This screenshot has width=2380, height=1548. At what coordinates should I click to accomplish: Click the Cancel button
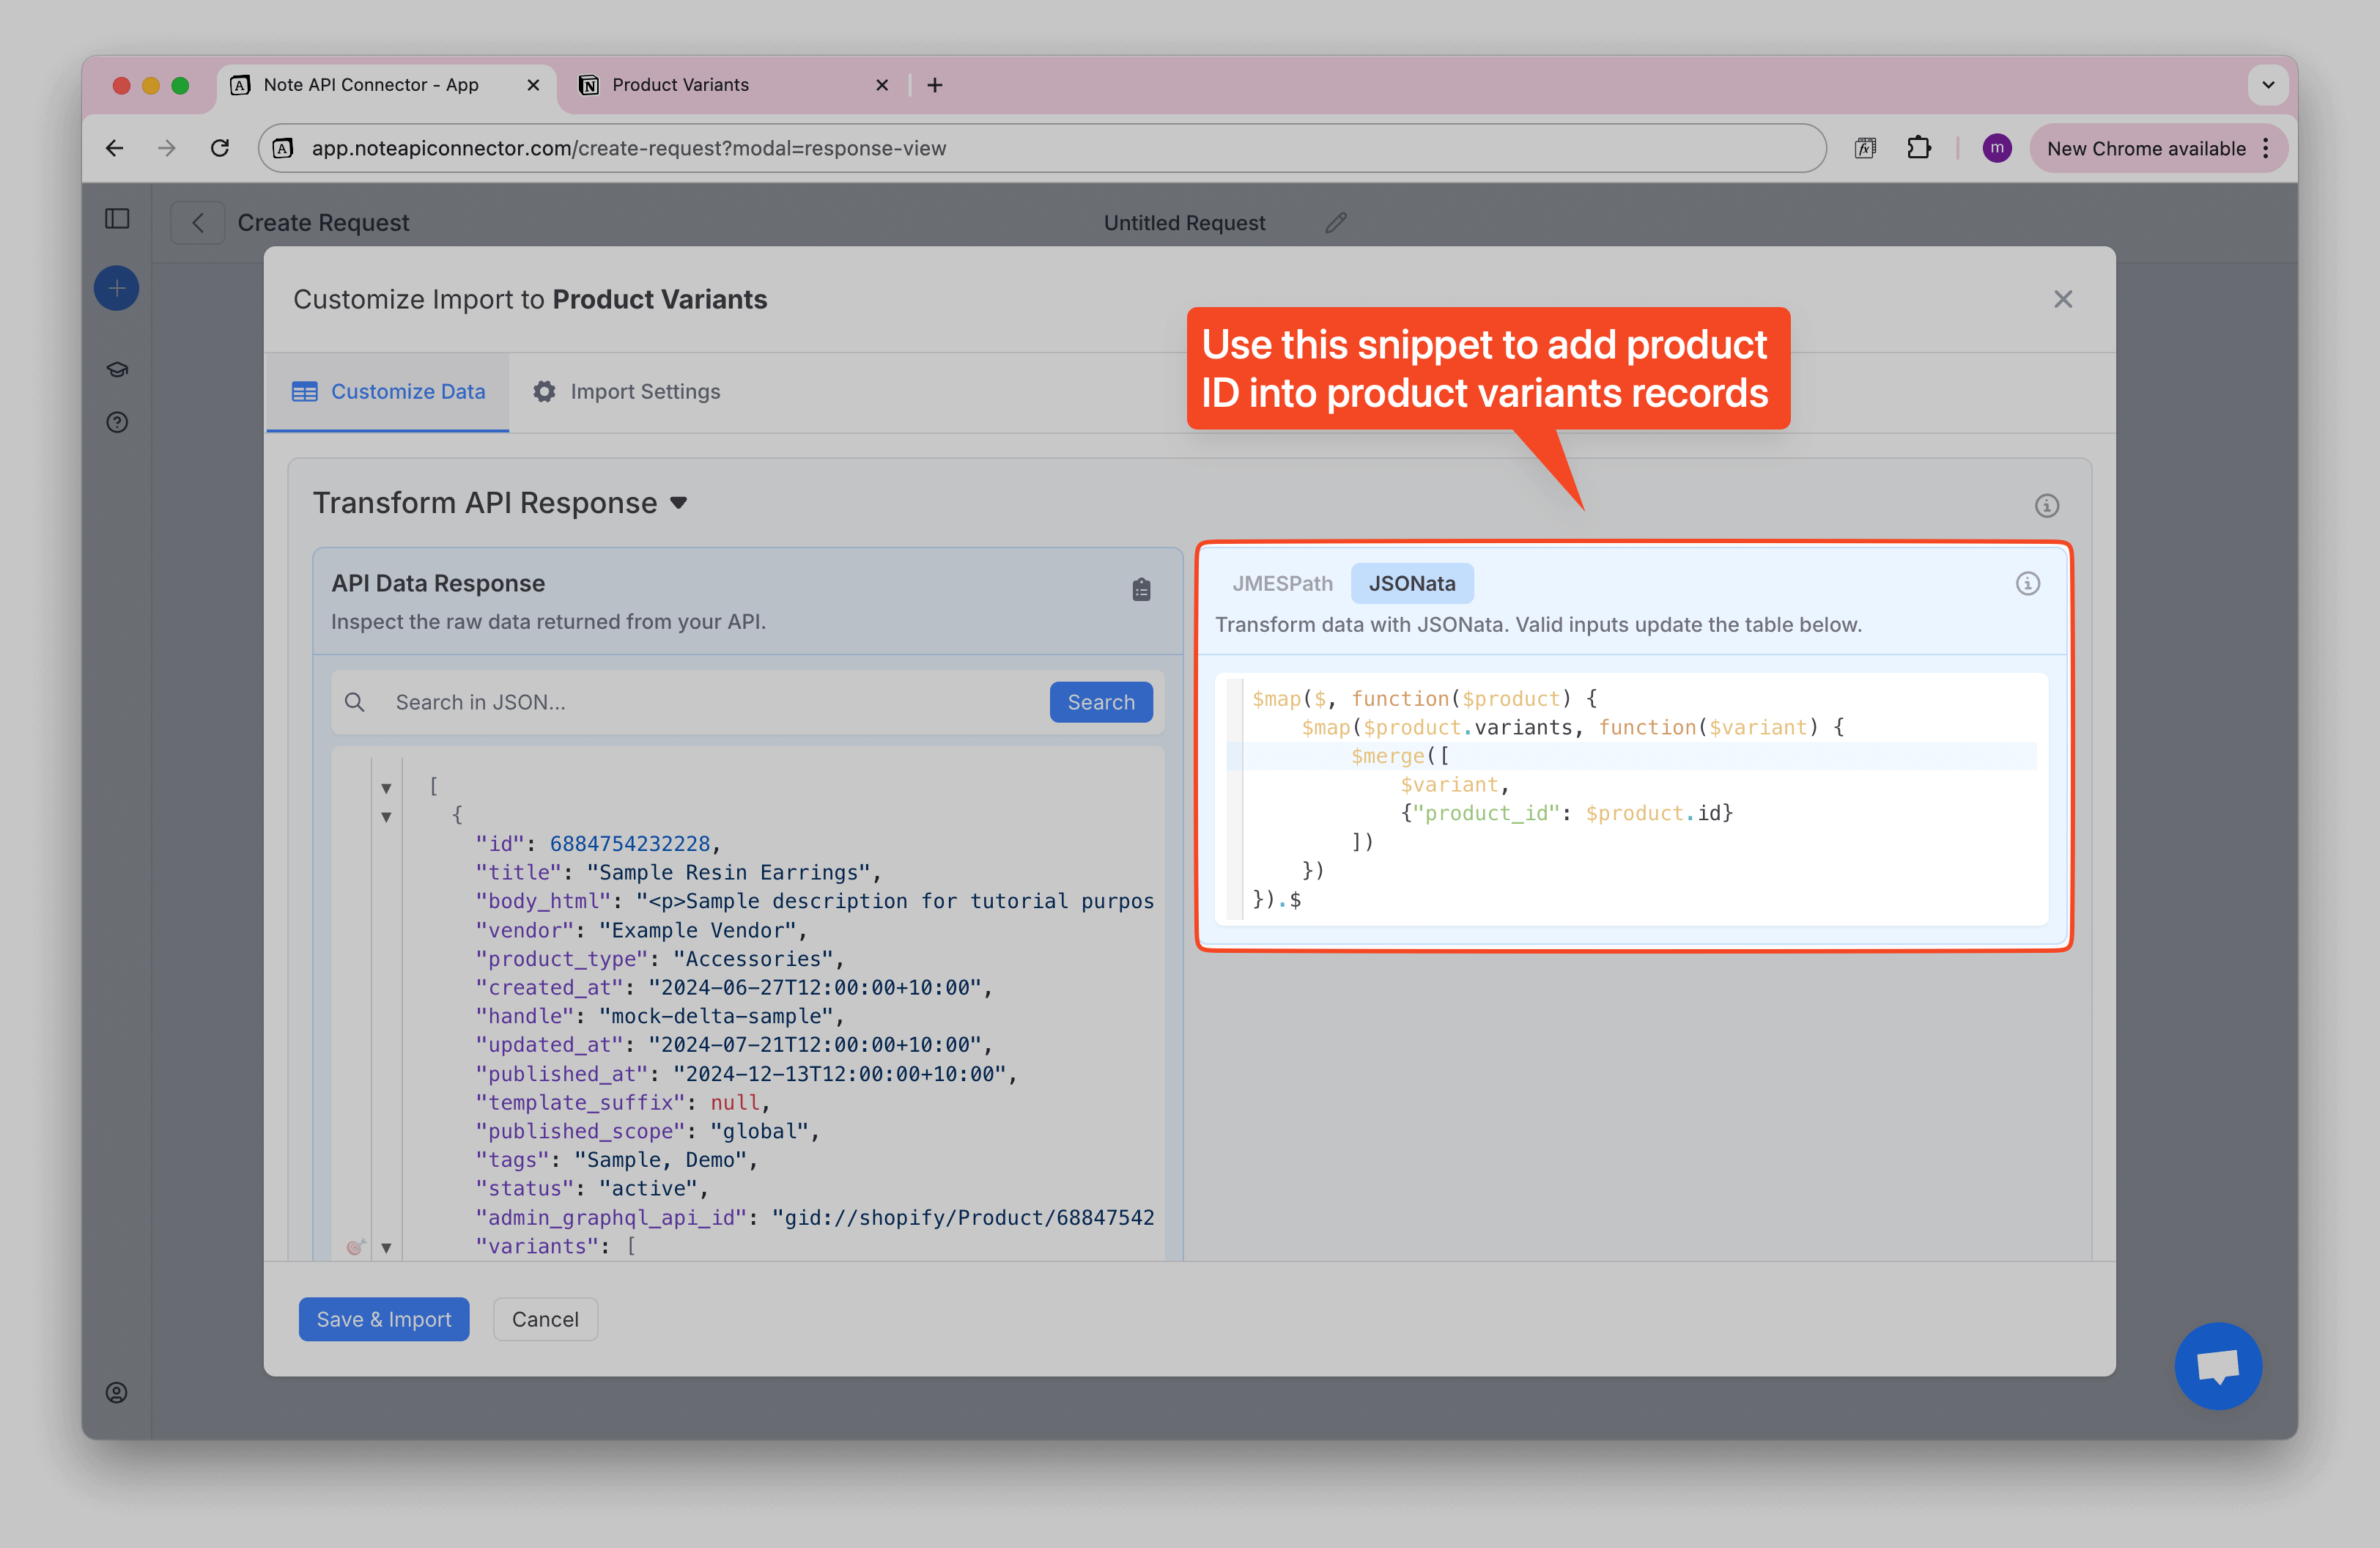[x=545, y=1319]
